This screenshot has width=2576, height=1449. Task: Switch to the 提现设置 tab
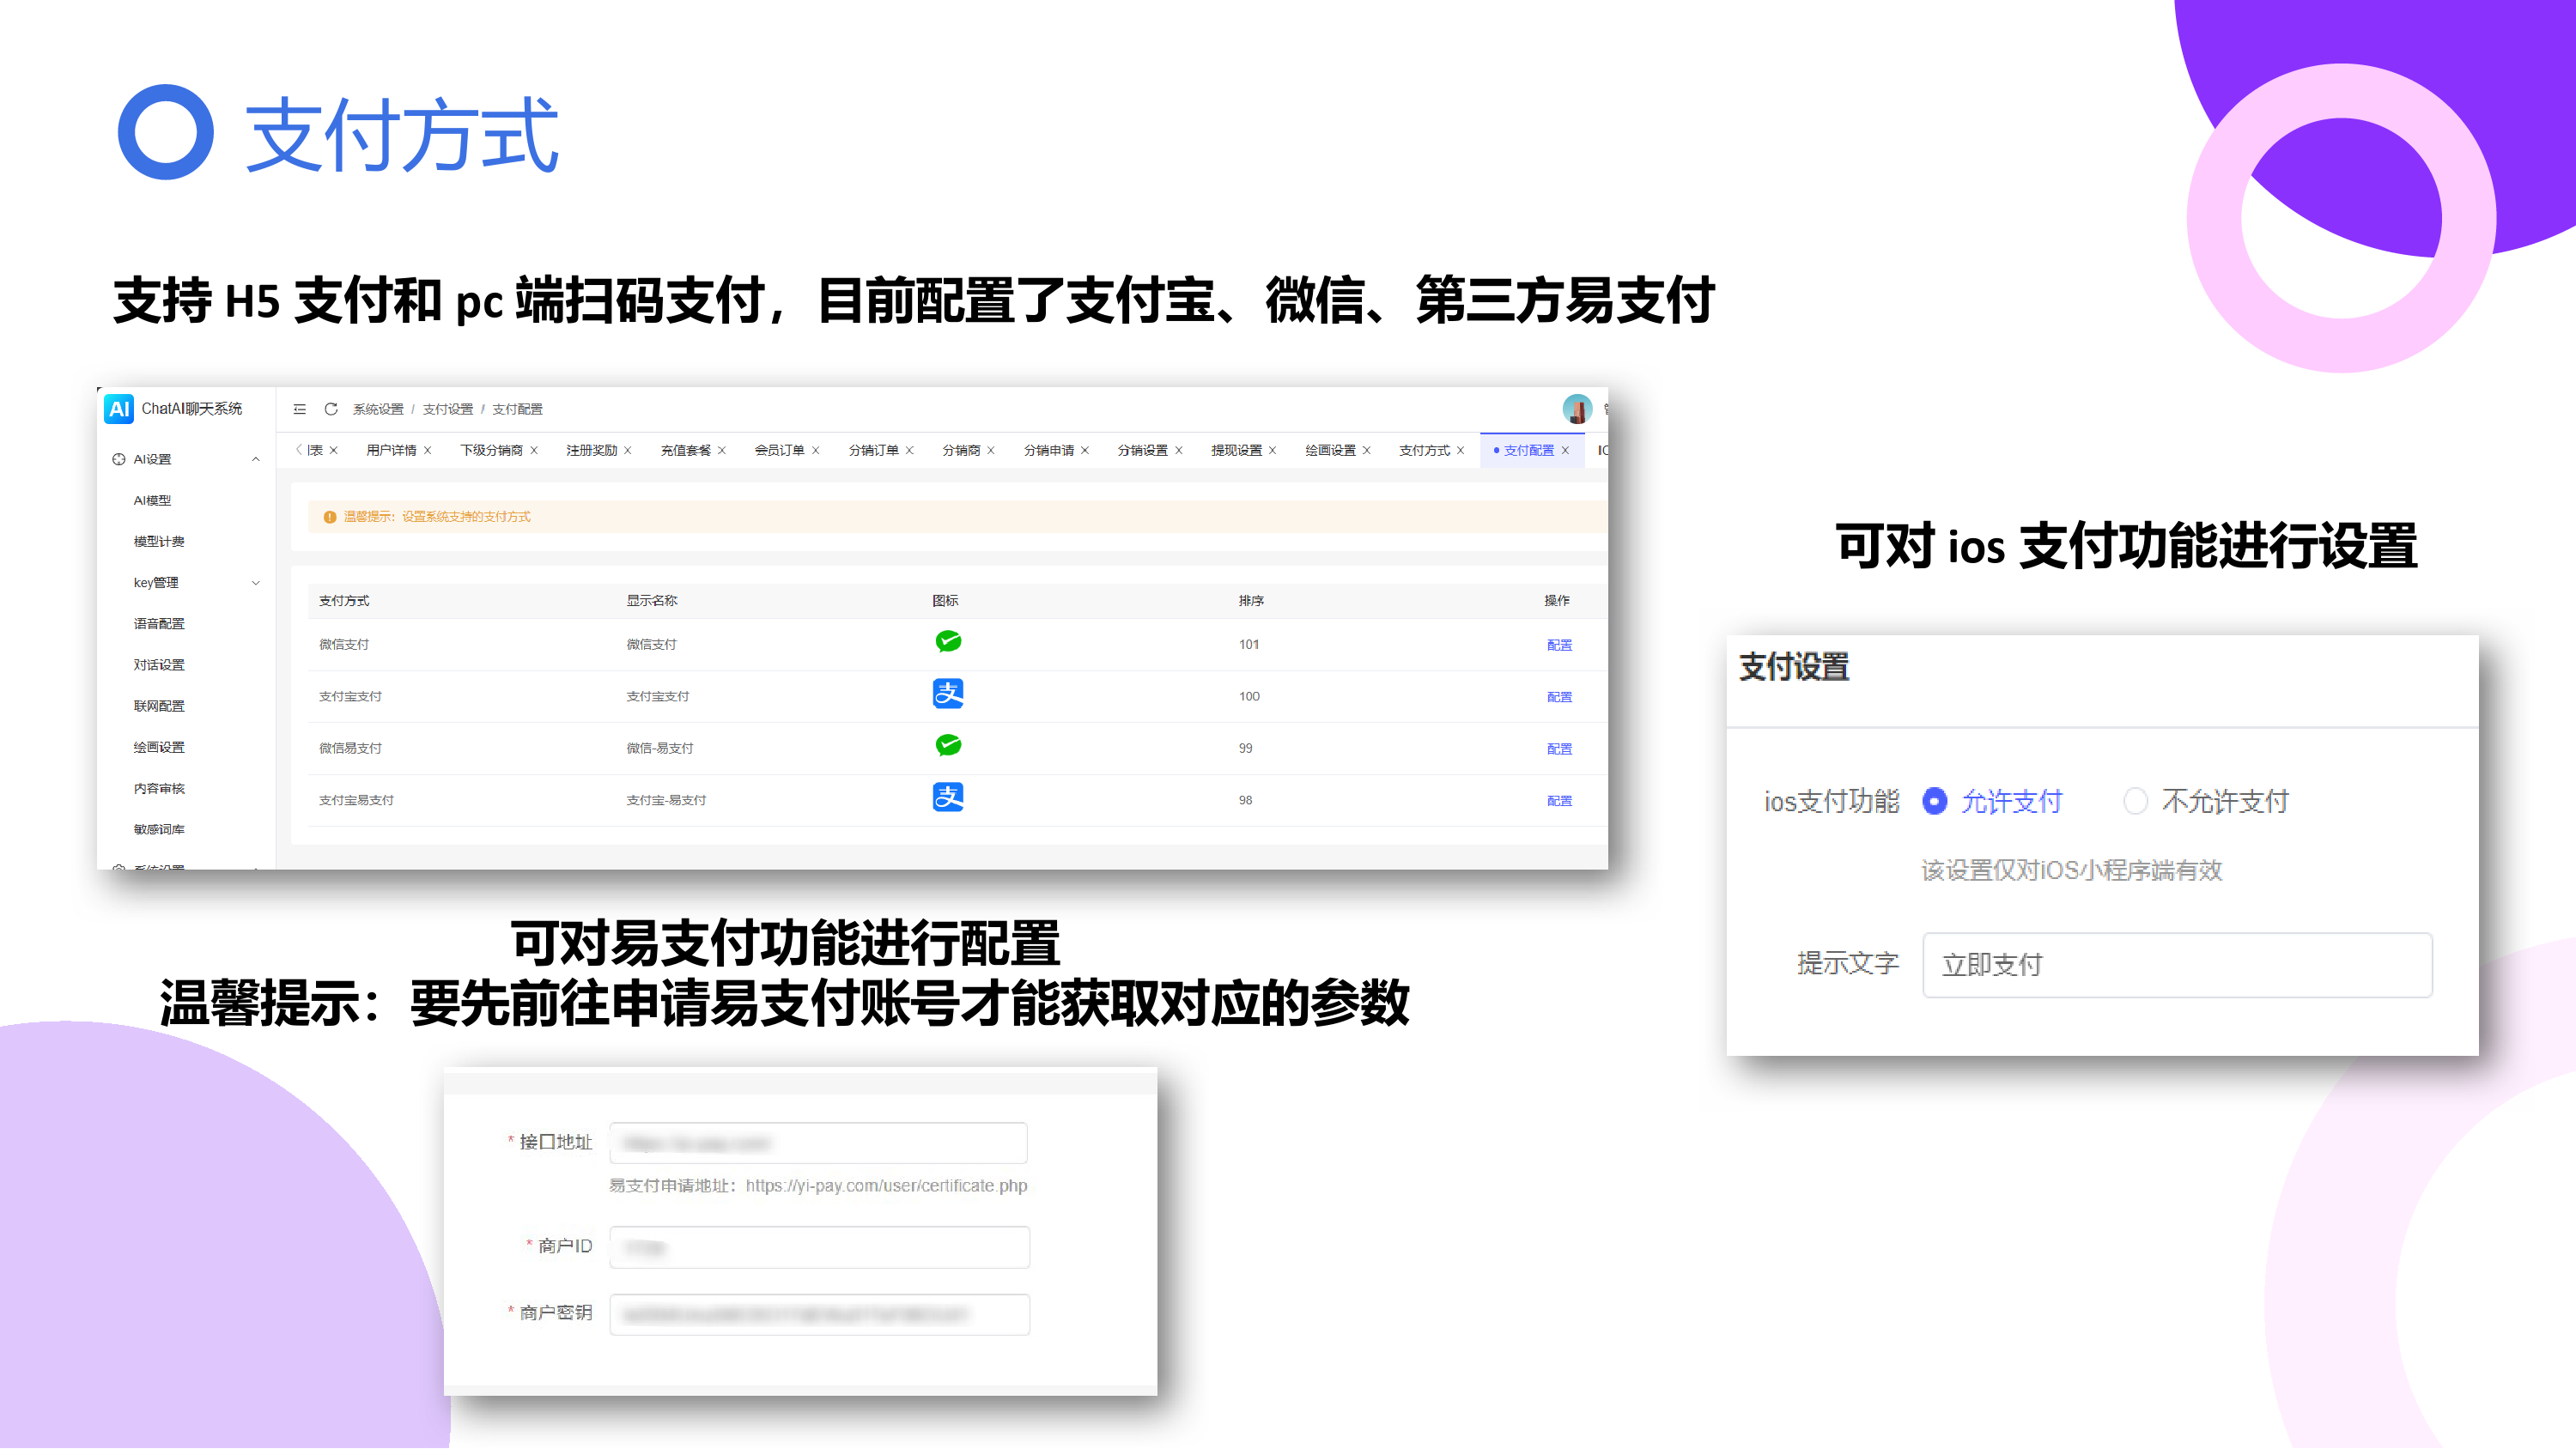point(1236,451)
